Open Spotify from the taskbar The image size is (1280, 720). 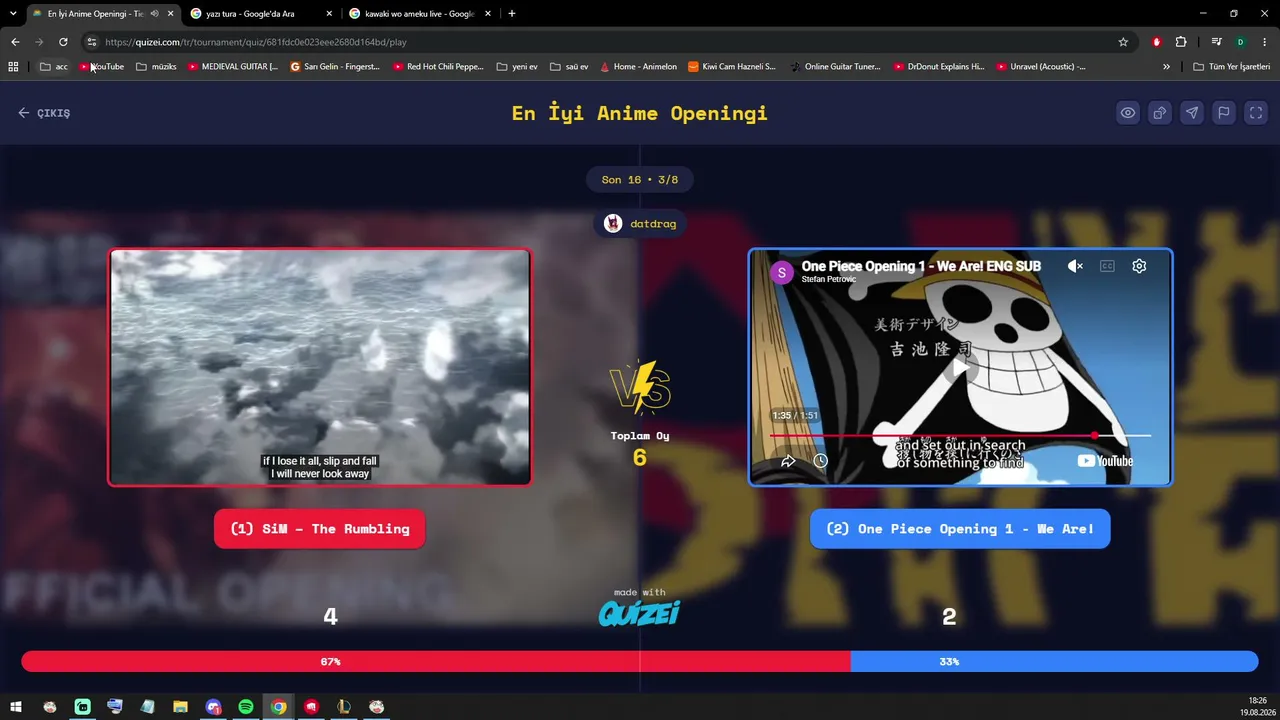click(x=246, y=707)
